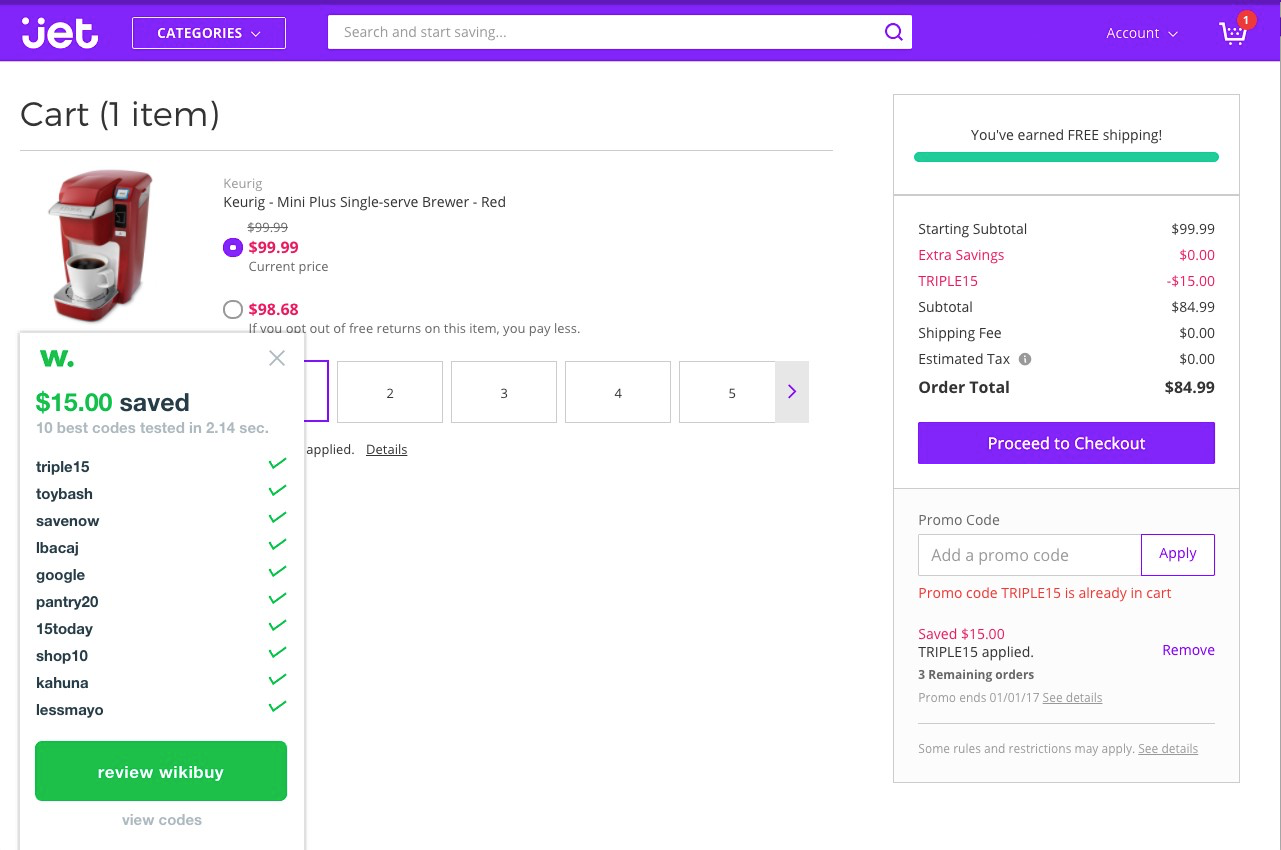Remove the TRIPLE15 promo code
Image resolution: width=1281 pixels, height=850 pixels.
click(x=1188, y=650)
